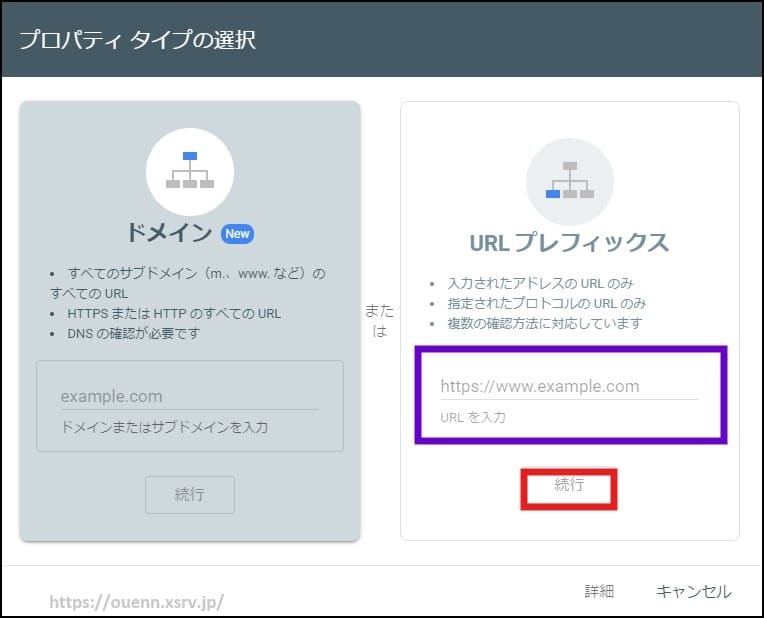Select the ドメイン heading
The height and width of the screenshot is (618, 764).
click(x=169, y=234)
